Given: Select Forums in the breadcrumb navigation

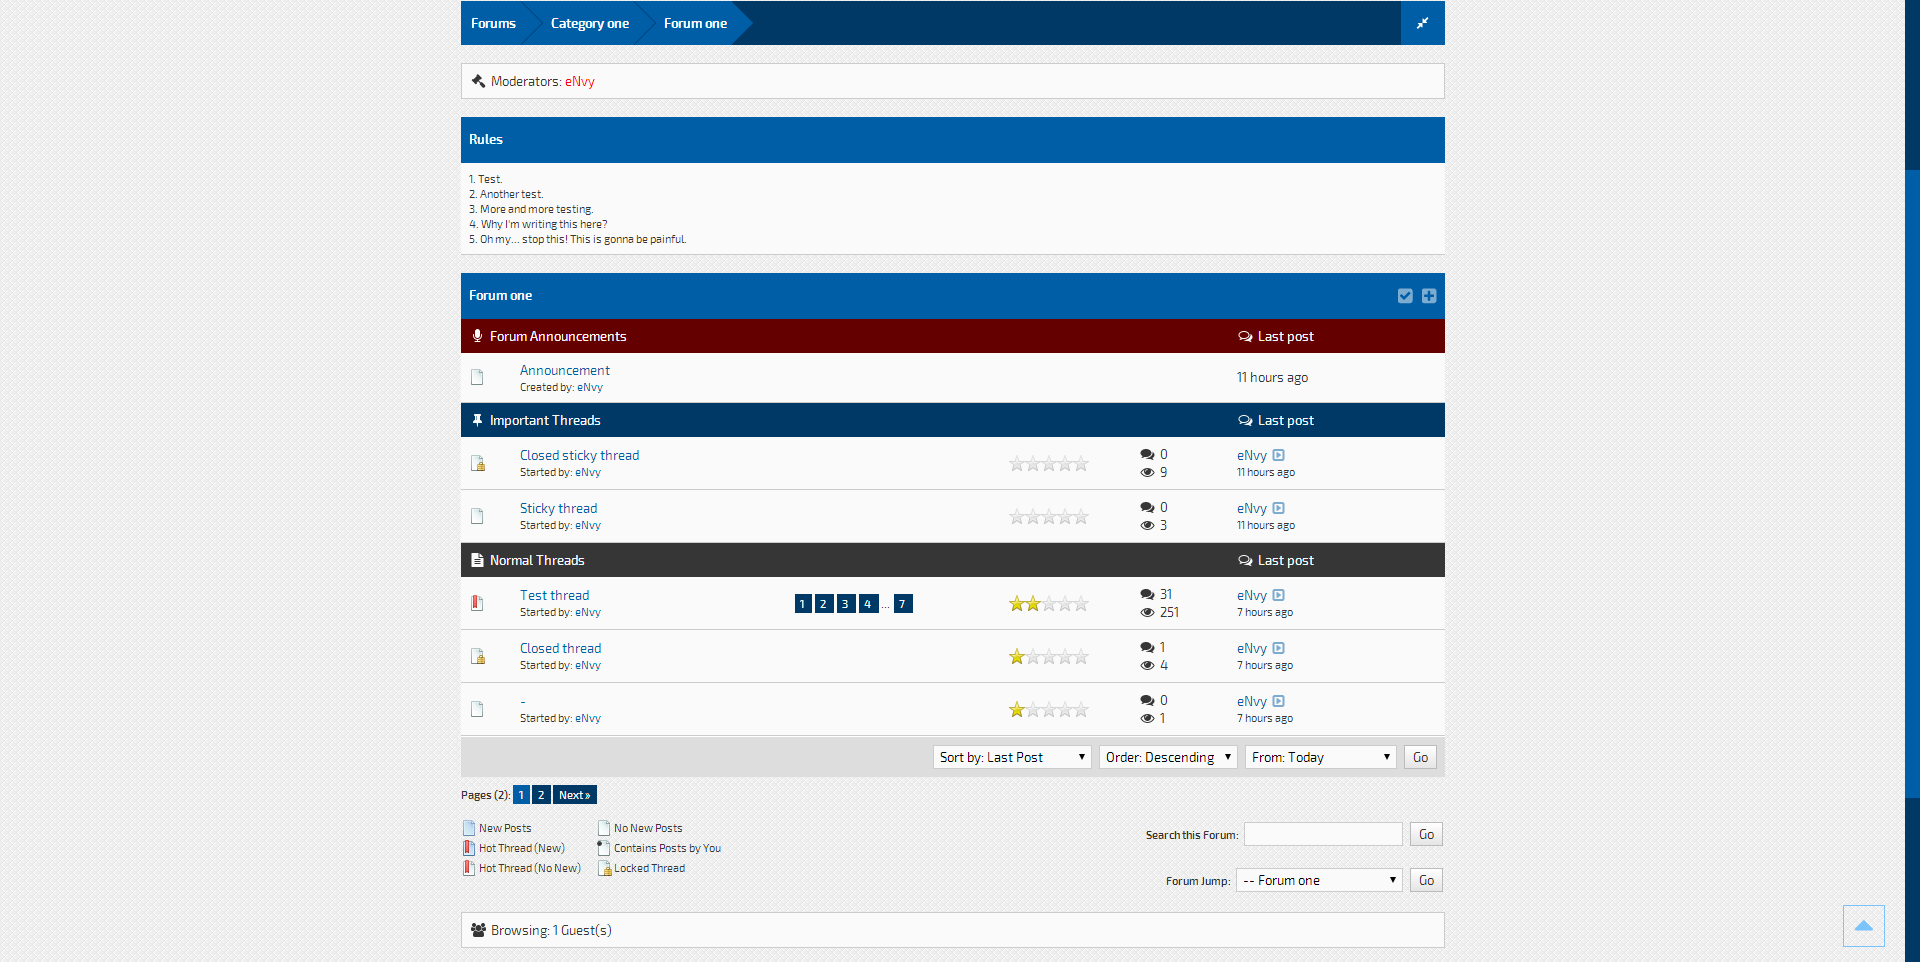Looking at the screenshot, I should [x=493, y=23].
